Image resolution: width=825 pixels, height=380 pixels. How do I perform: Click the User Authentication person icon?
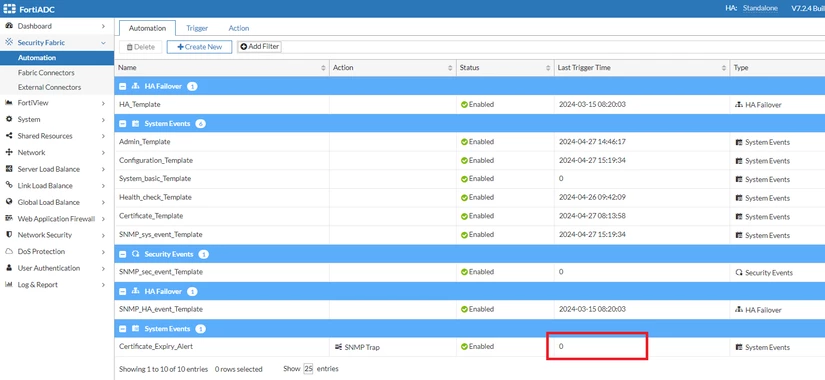point(8,268)
